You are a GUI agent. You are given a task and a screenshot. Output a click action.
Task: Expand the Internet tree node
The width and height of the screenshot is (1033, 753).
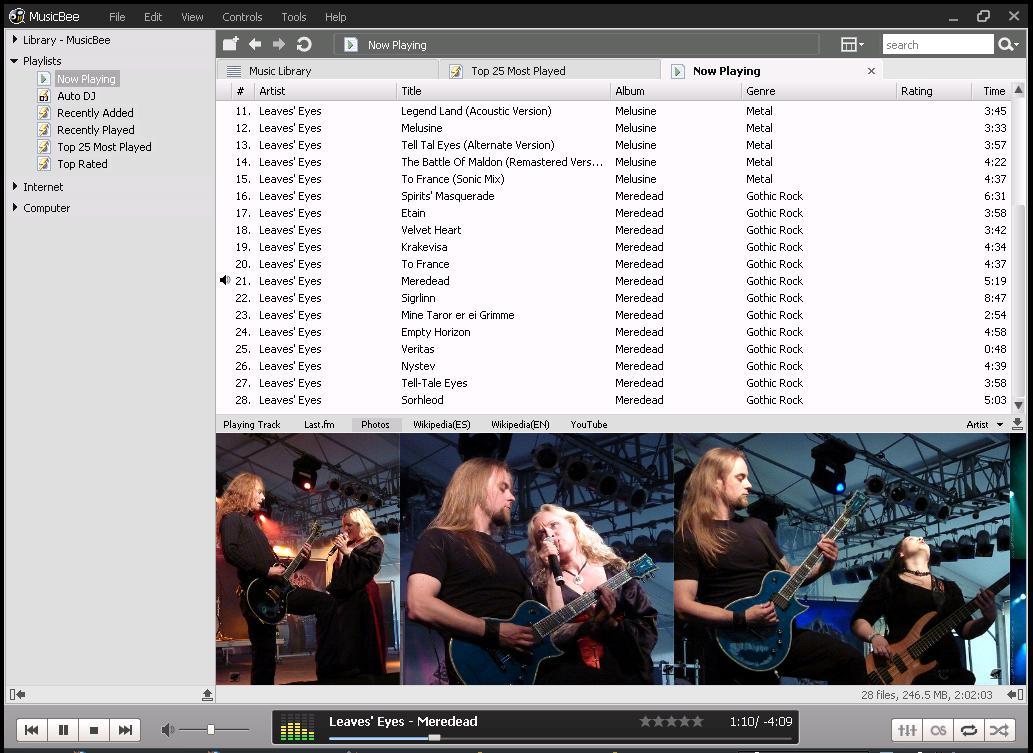[14, 186]
